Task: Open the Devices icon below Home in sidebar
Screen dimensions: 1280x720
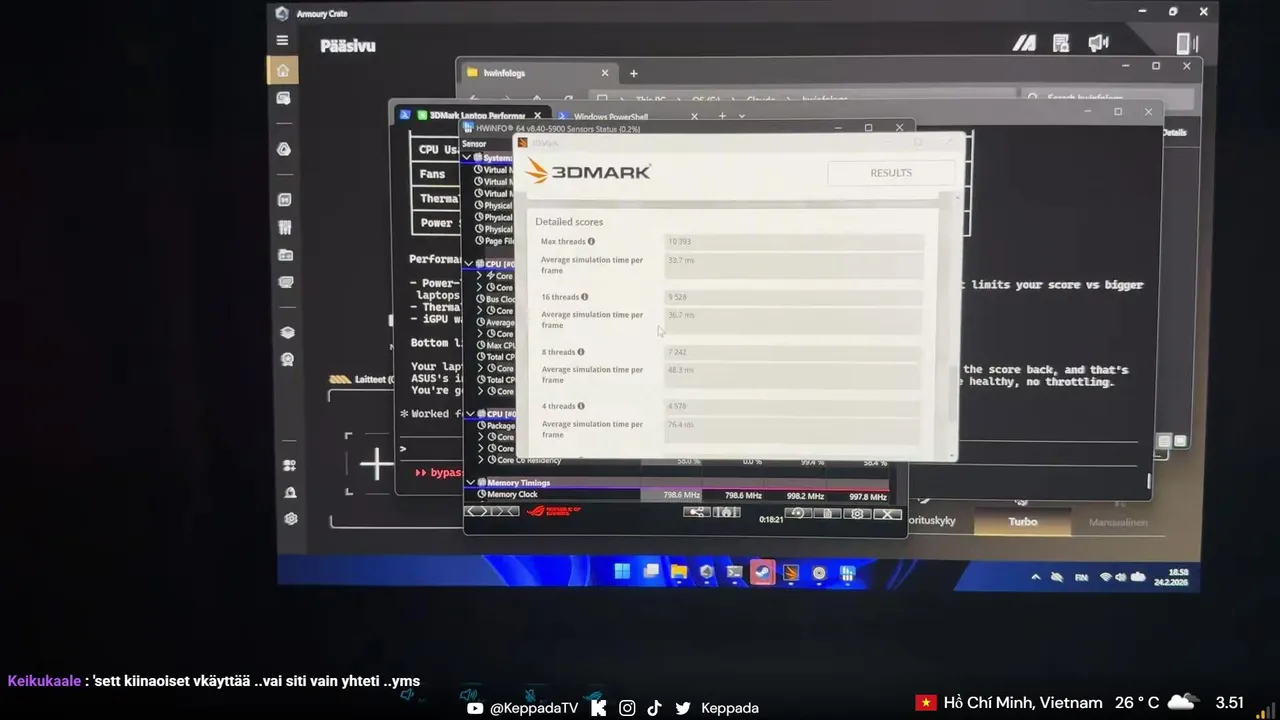Action: click(x=284, y=98)
